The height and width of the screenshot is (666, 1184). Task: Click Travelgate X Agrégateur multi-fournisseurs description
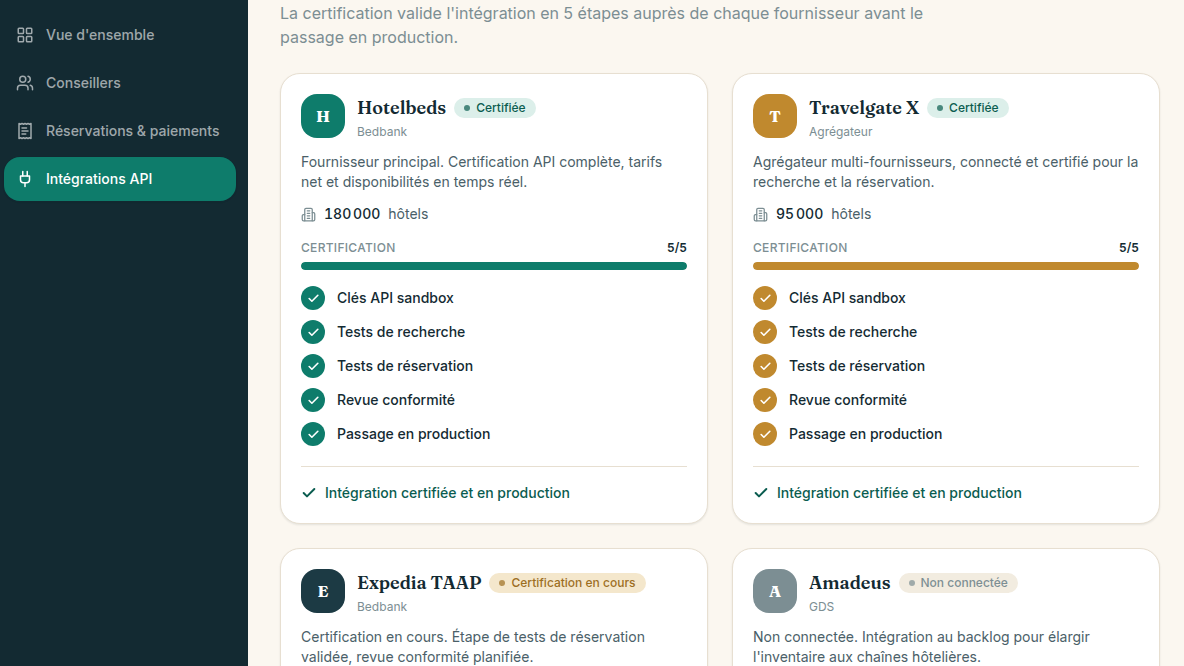pos(945,172)
